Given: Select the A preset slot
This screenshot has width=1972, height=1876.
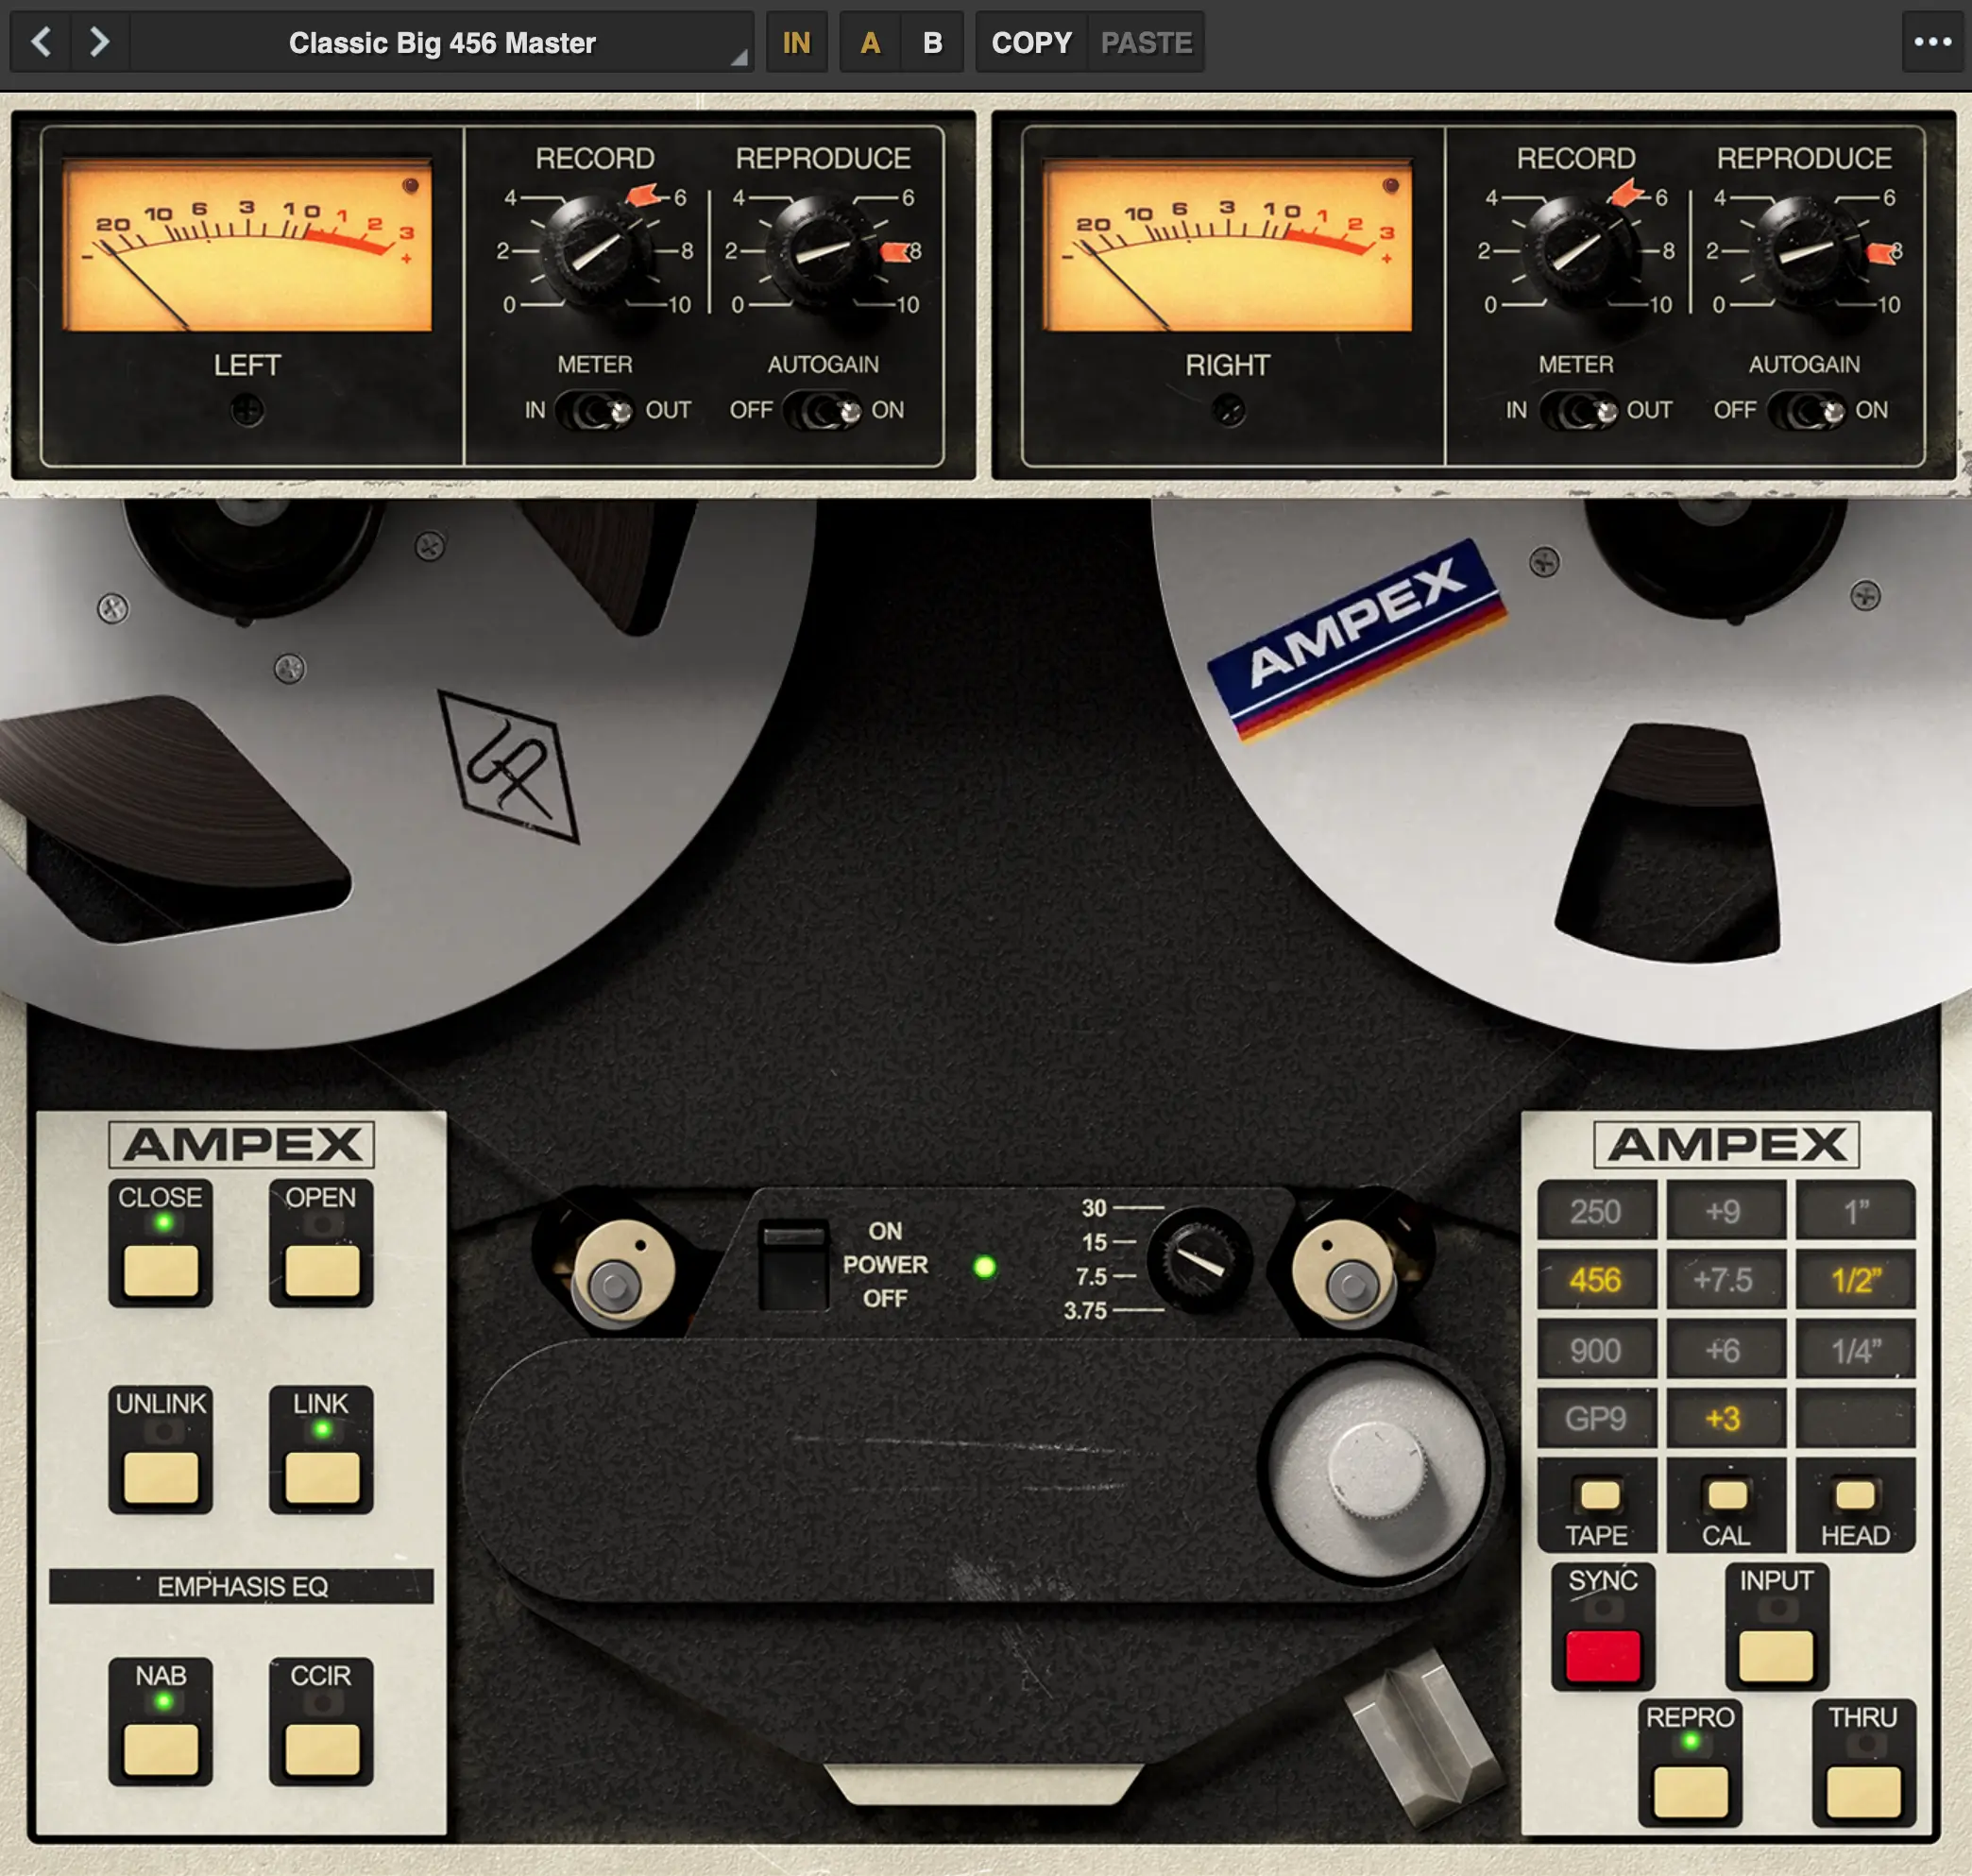Looking at the screenshot, I should [x=870, y=42].
